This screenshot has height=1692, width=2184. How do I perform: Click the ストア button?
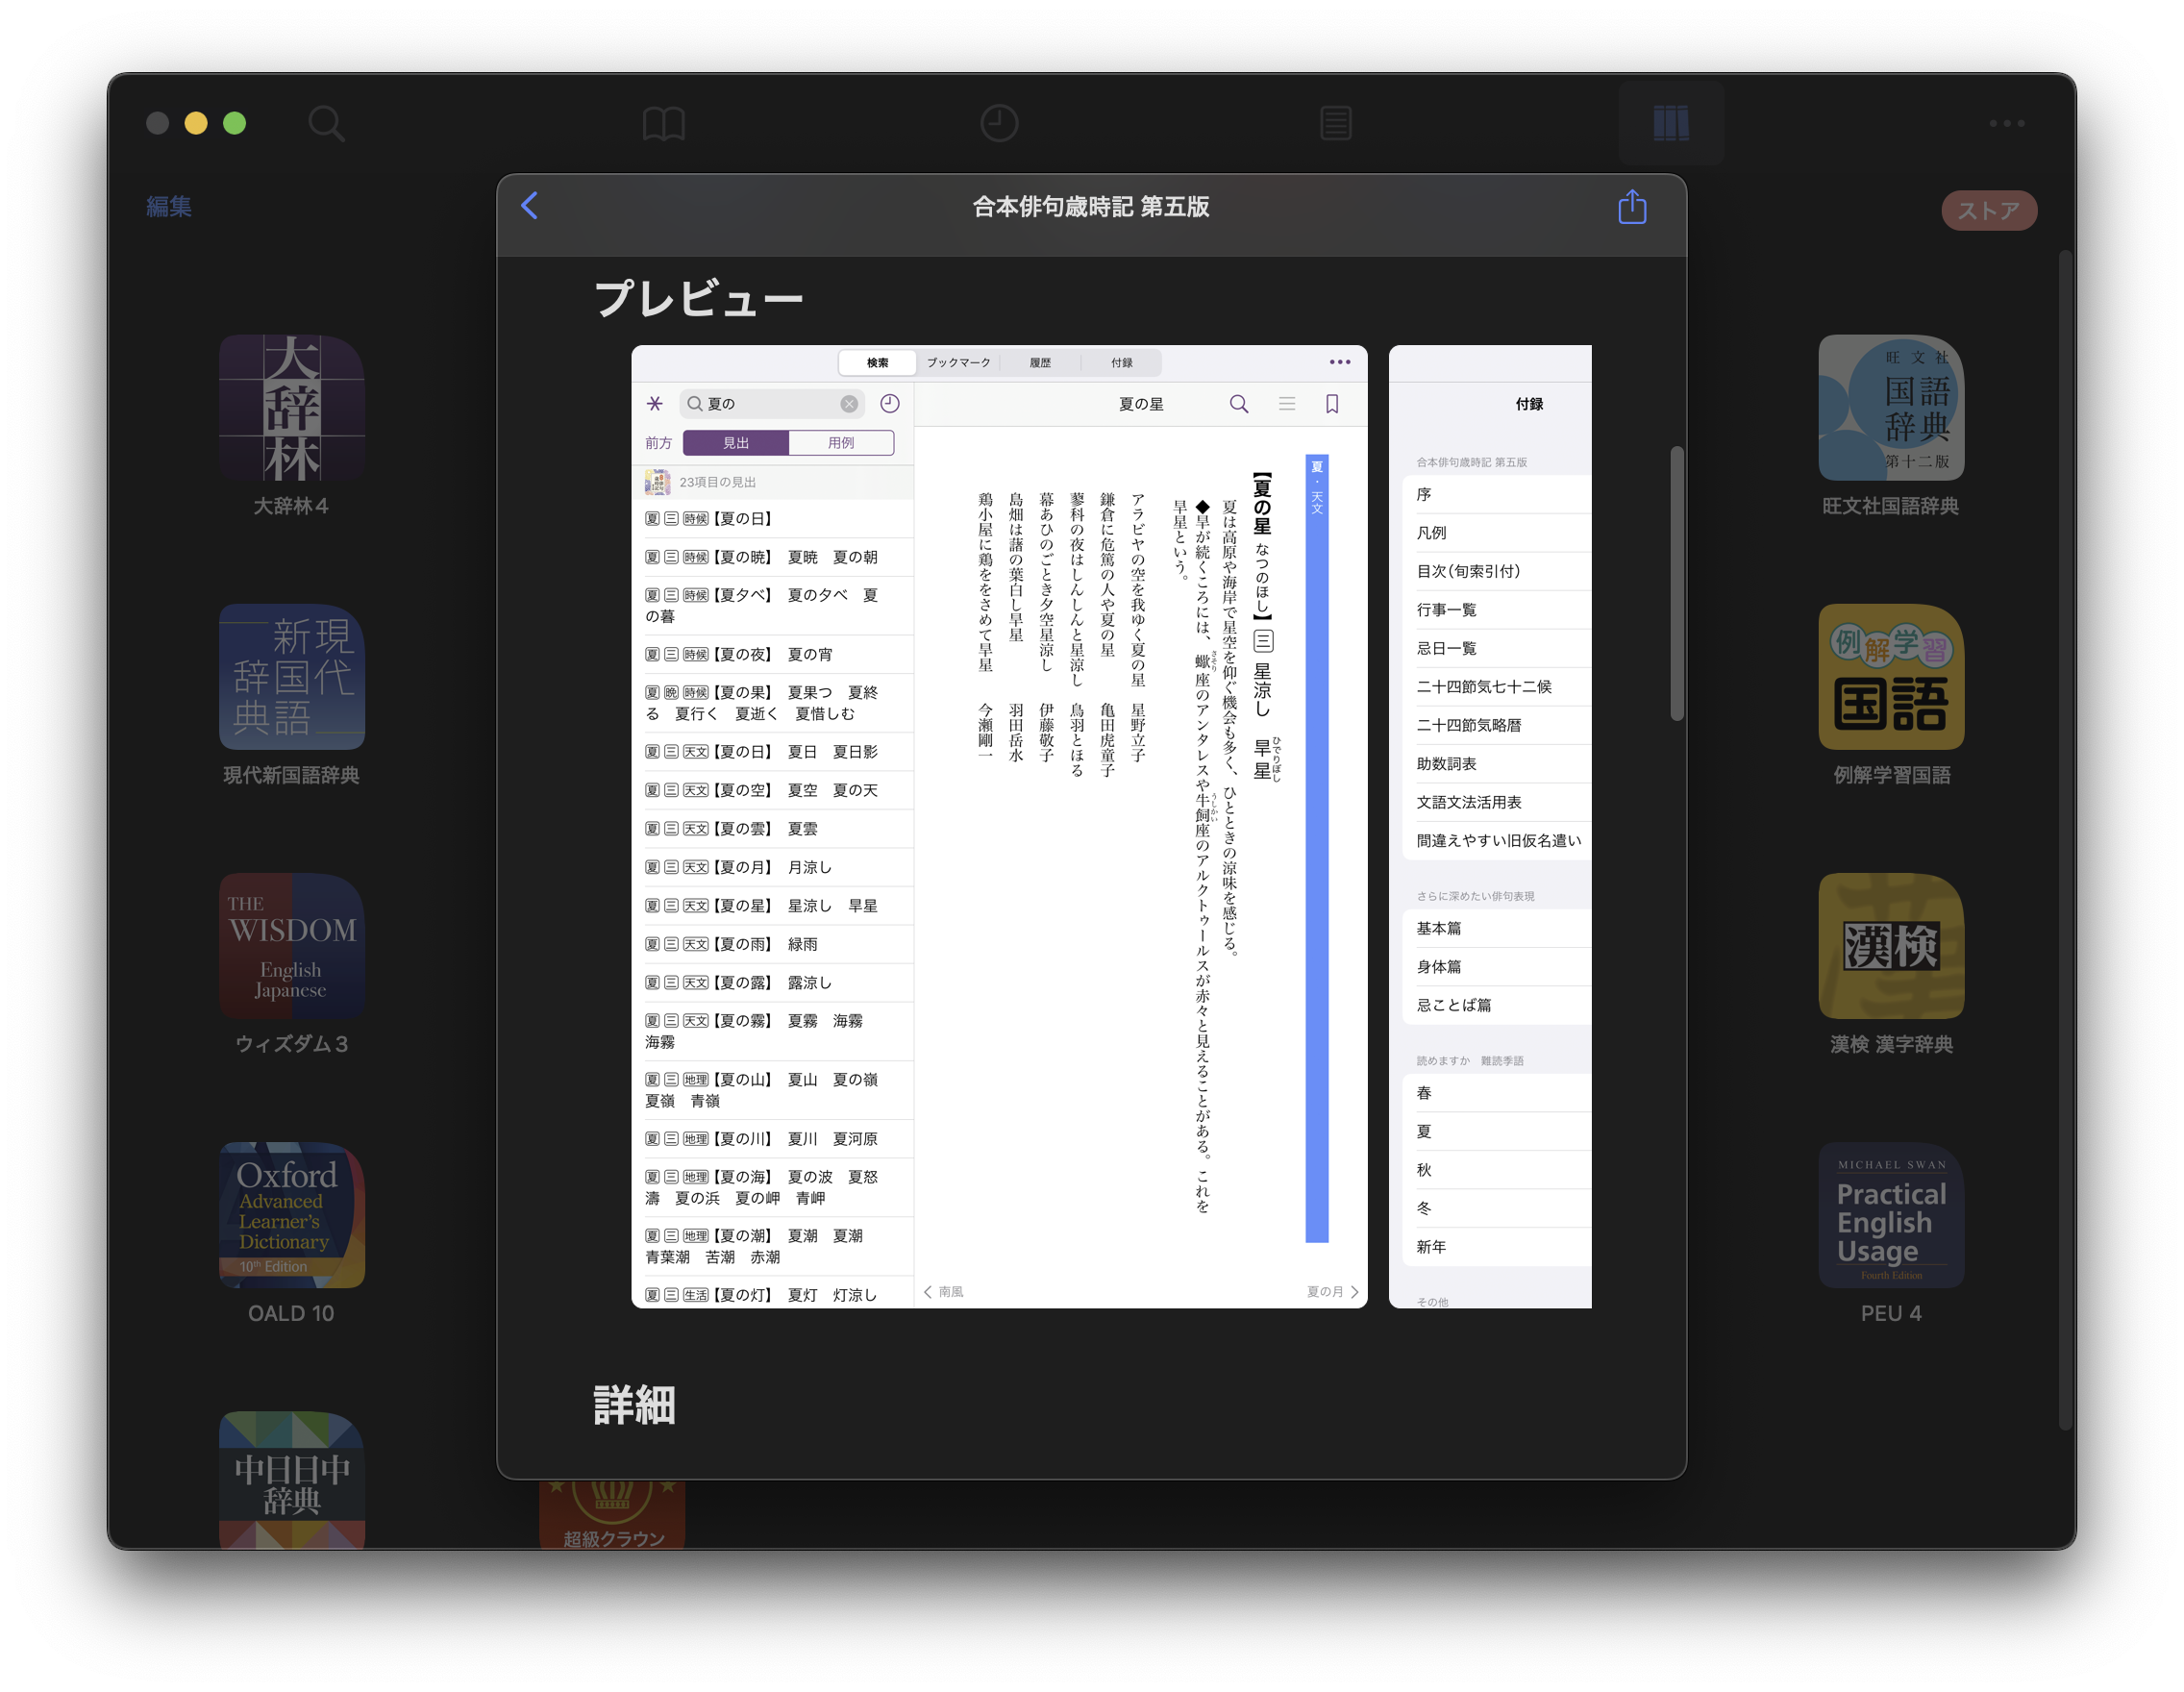pos(1988,211)
